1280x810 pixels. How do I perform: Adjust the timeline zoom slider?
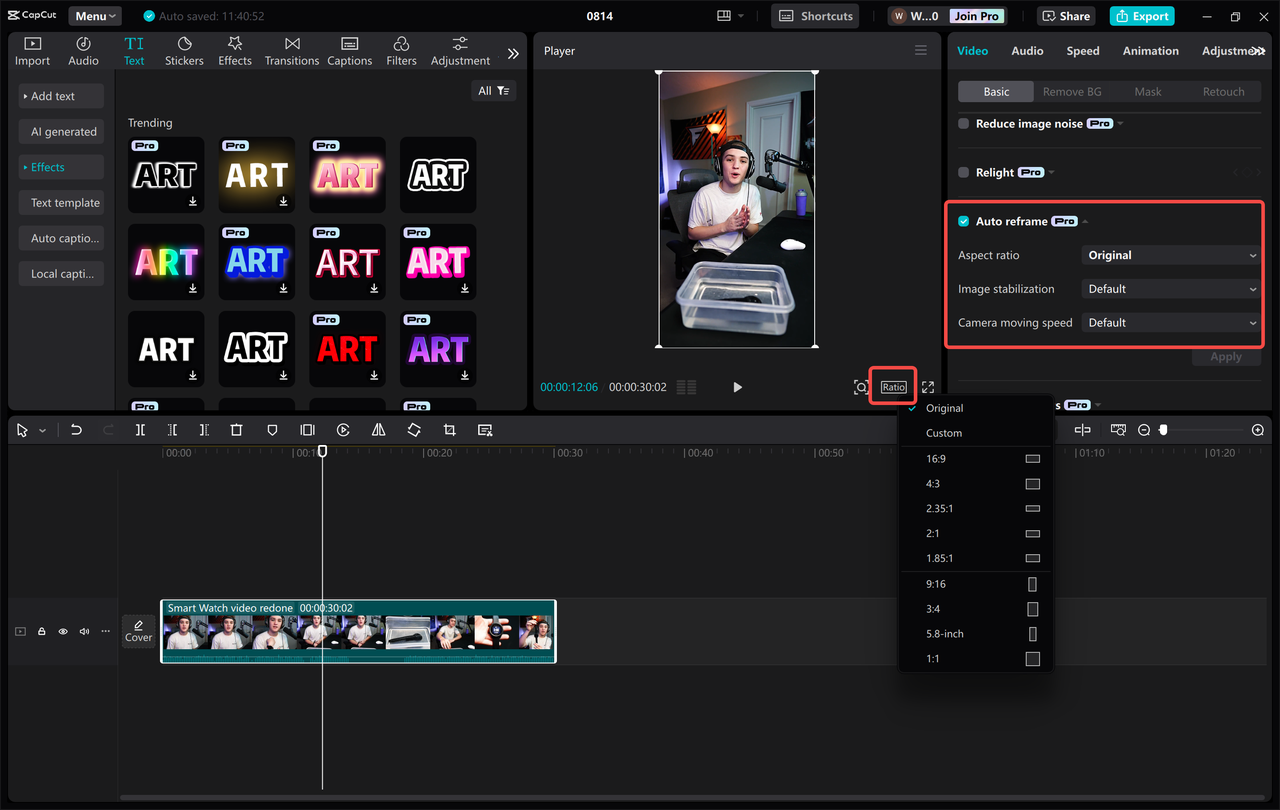pos(1163,429)
